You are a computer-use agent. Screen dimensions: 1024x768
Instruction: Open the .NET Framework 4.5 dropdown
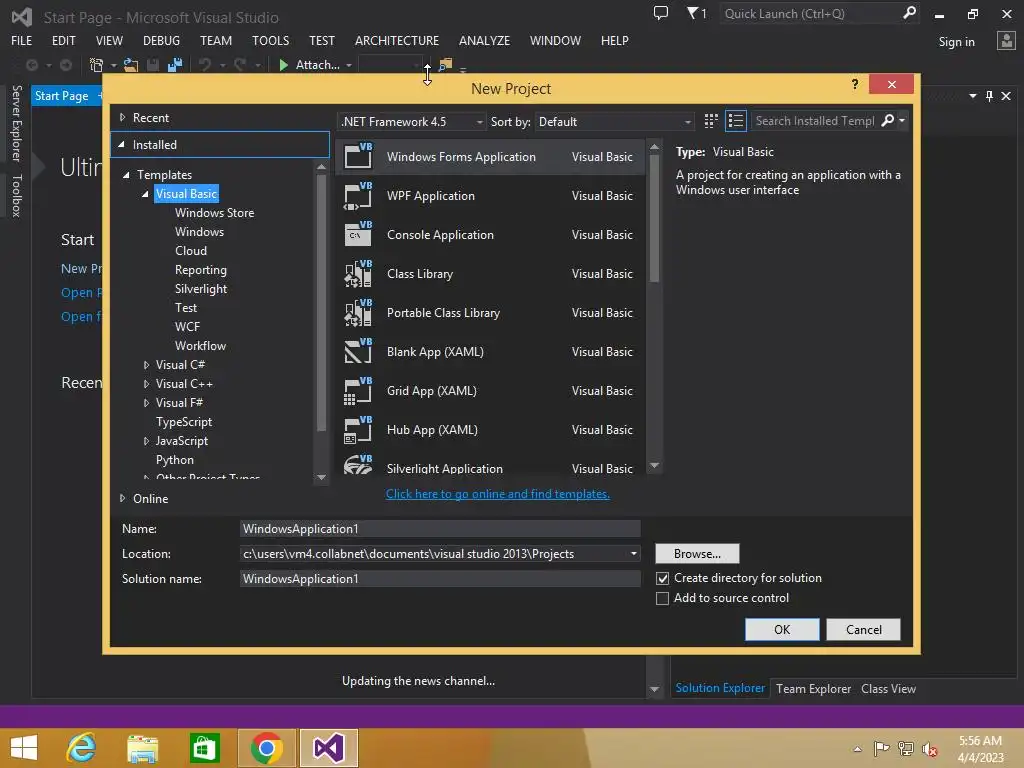(411, 121)
